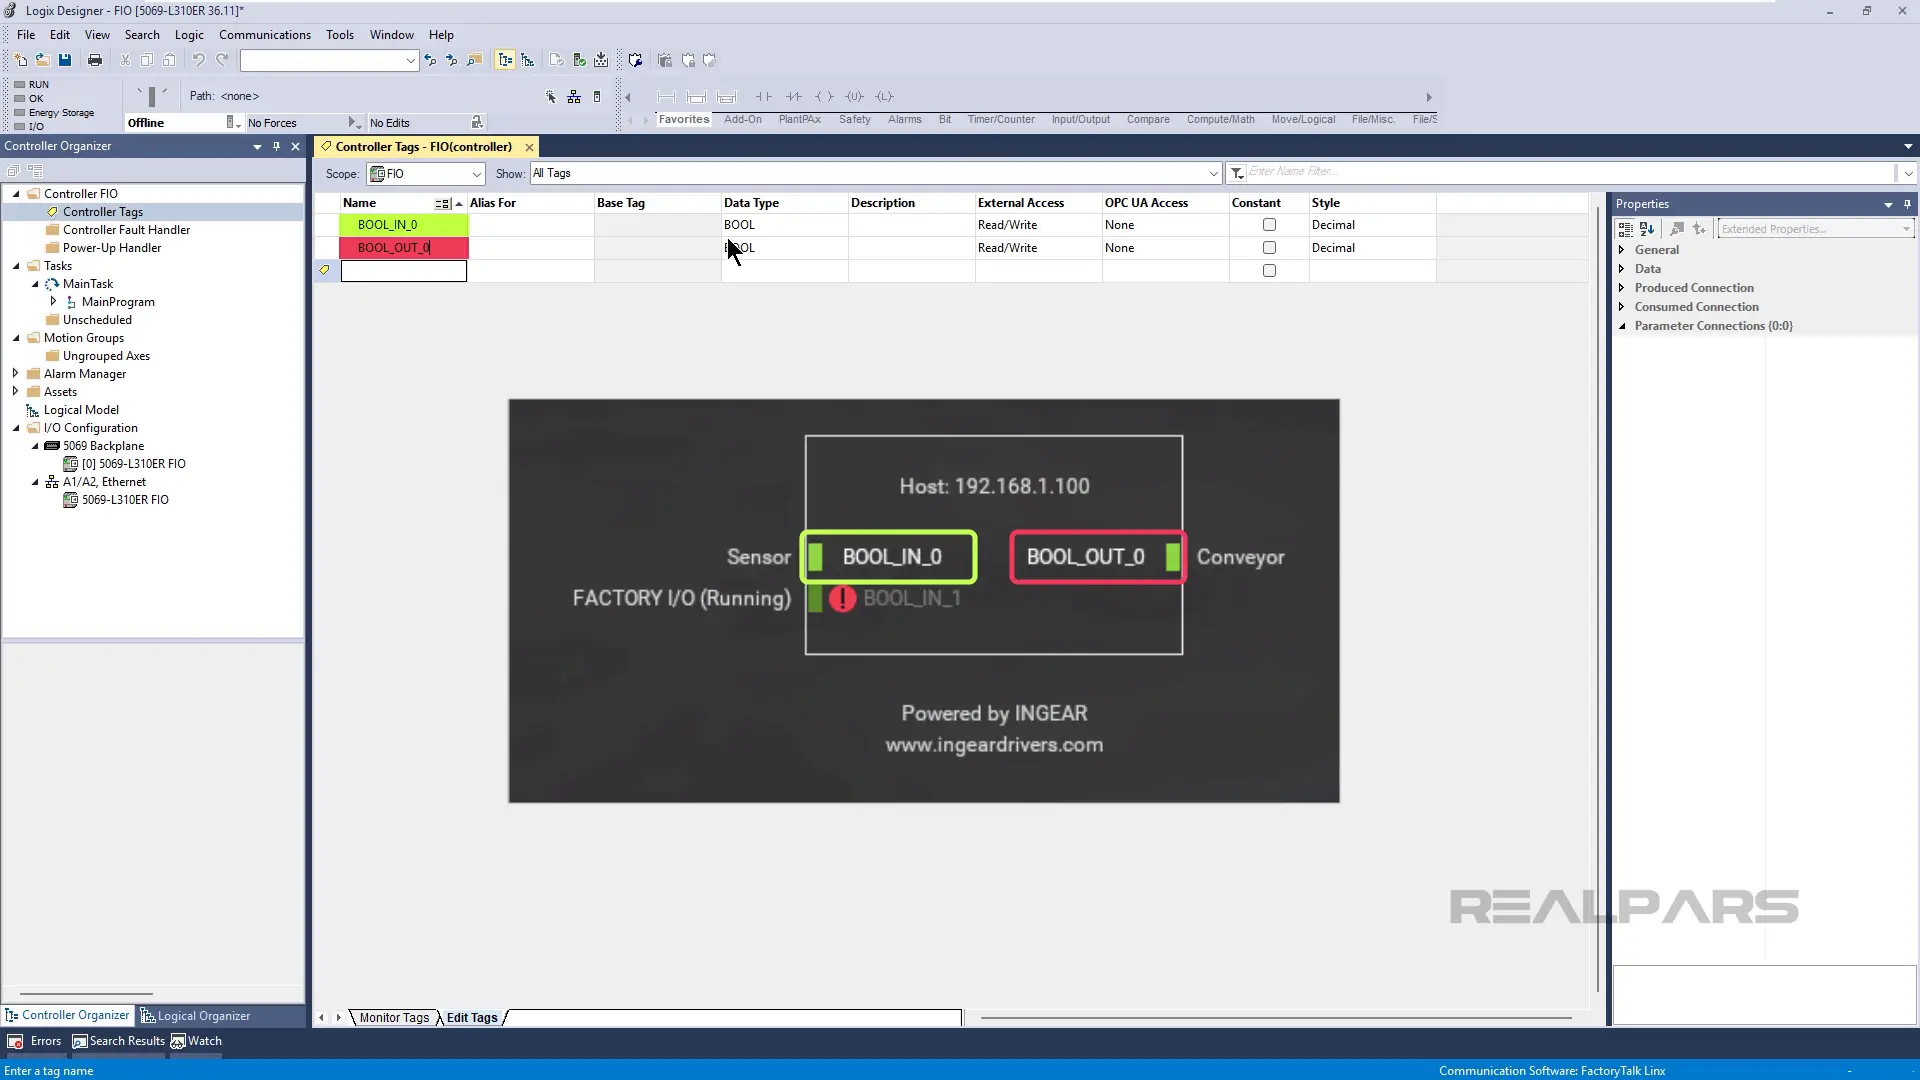Click the Open project toolbar icon
The image size is (1920, 1080).
42,60
